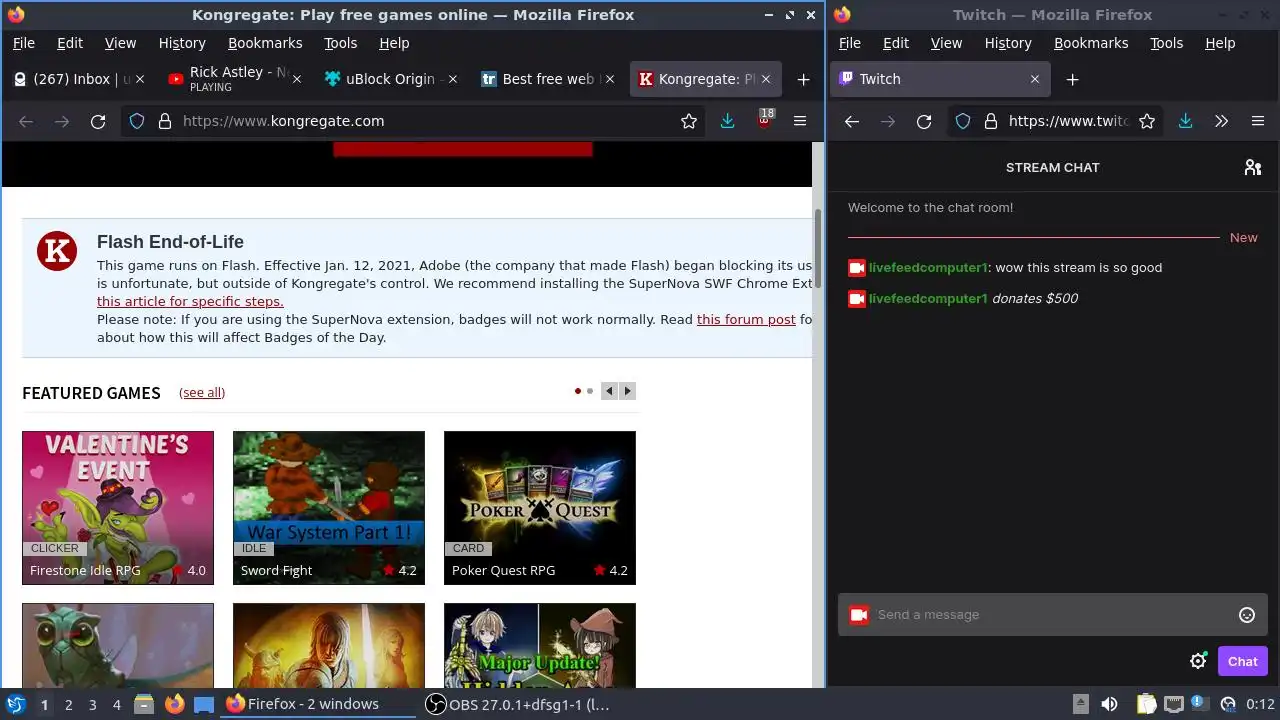Open the hamburger menu in Twitch window
Viewport: 1280px width, 720px height.
(x=1258, y=121)
